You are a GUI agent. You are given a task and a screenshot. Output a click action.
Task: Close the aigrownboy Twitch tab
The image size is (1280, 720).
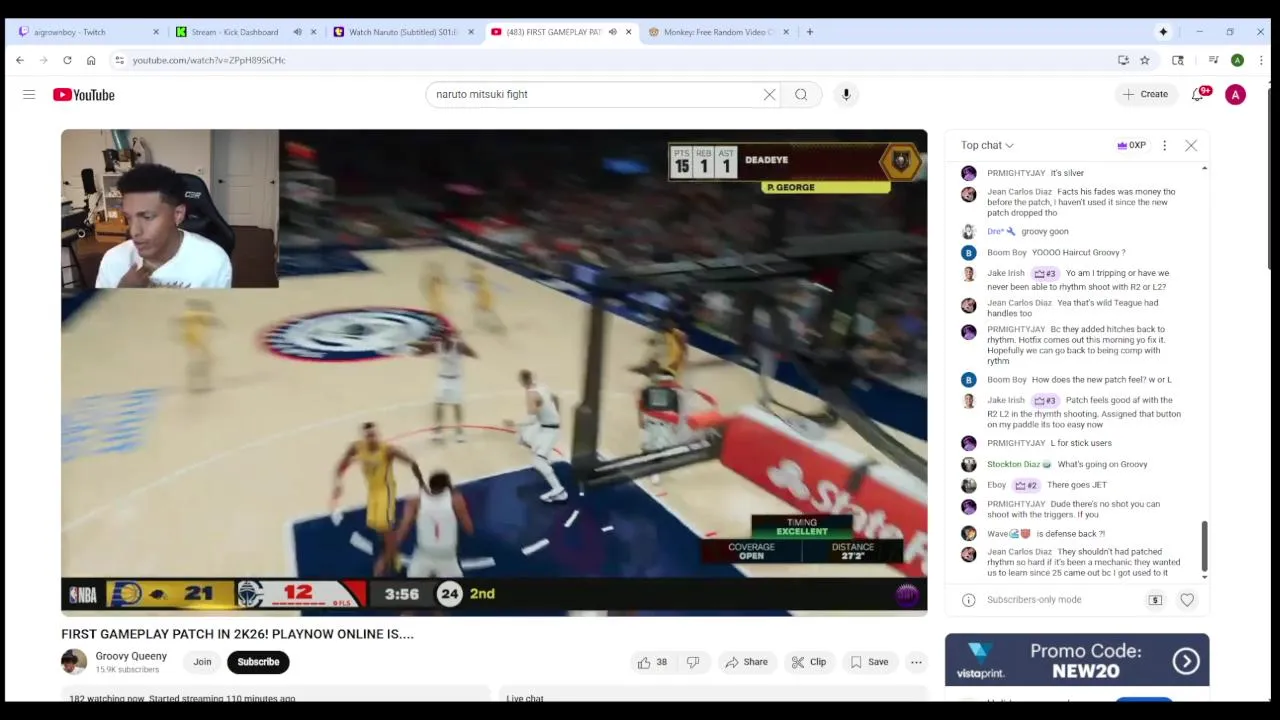155,32
